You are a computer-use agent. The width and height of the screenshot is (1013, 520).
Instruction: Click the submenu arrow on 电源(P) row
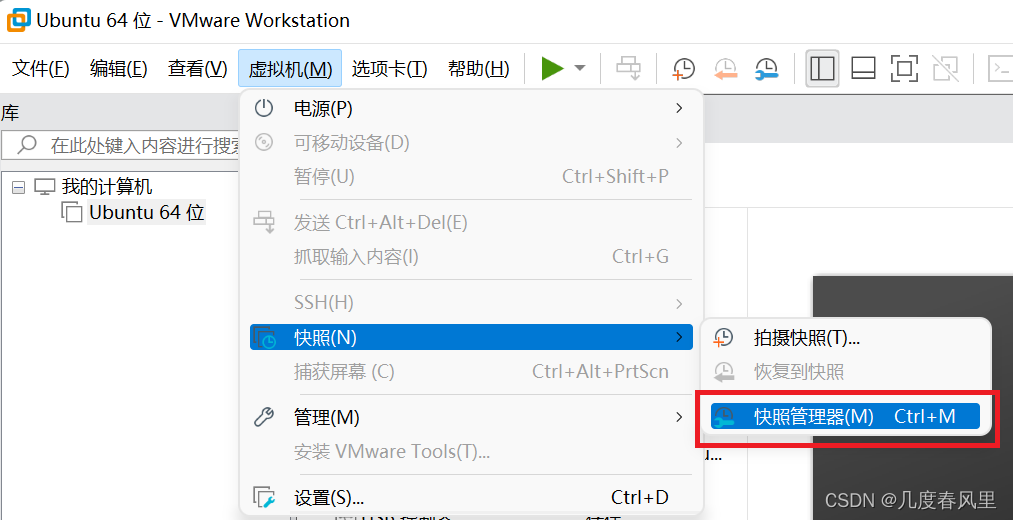[x=679, y=108]
